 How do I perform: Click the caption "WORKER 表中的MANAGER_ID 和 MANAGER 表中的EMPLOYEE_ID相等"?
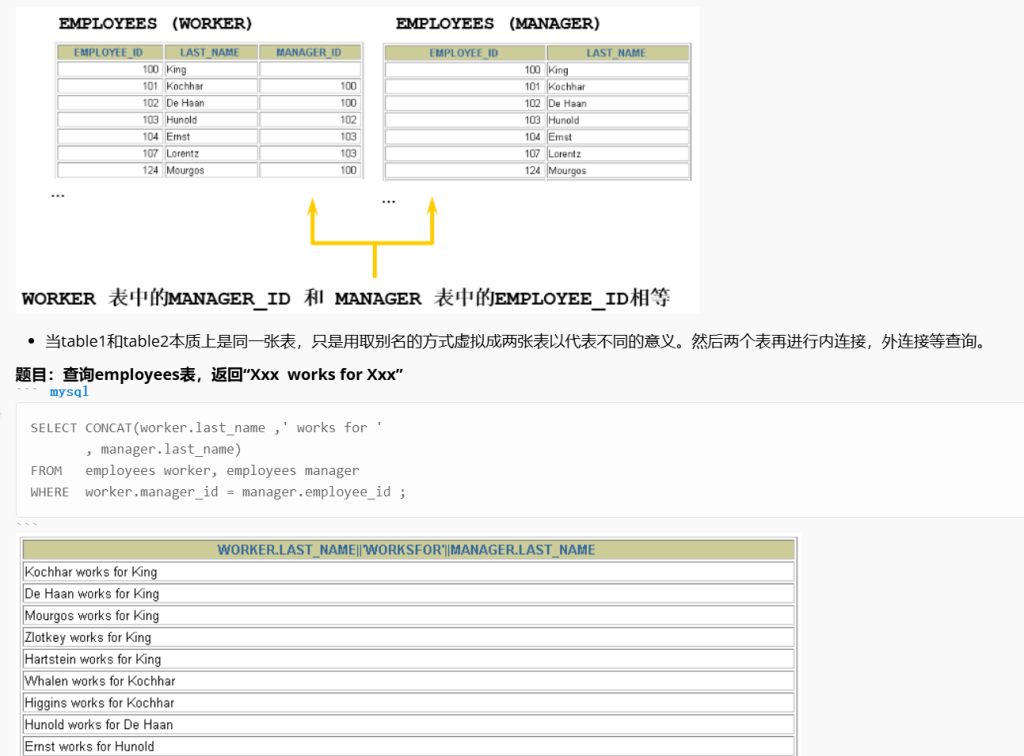(x=346, y=298)
